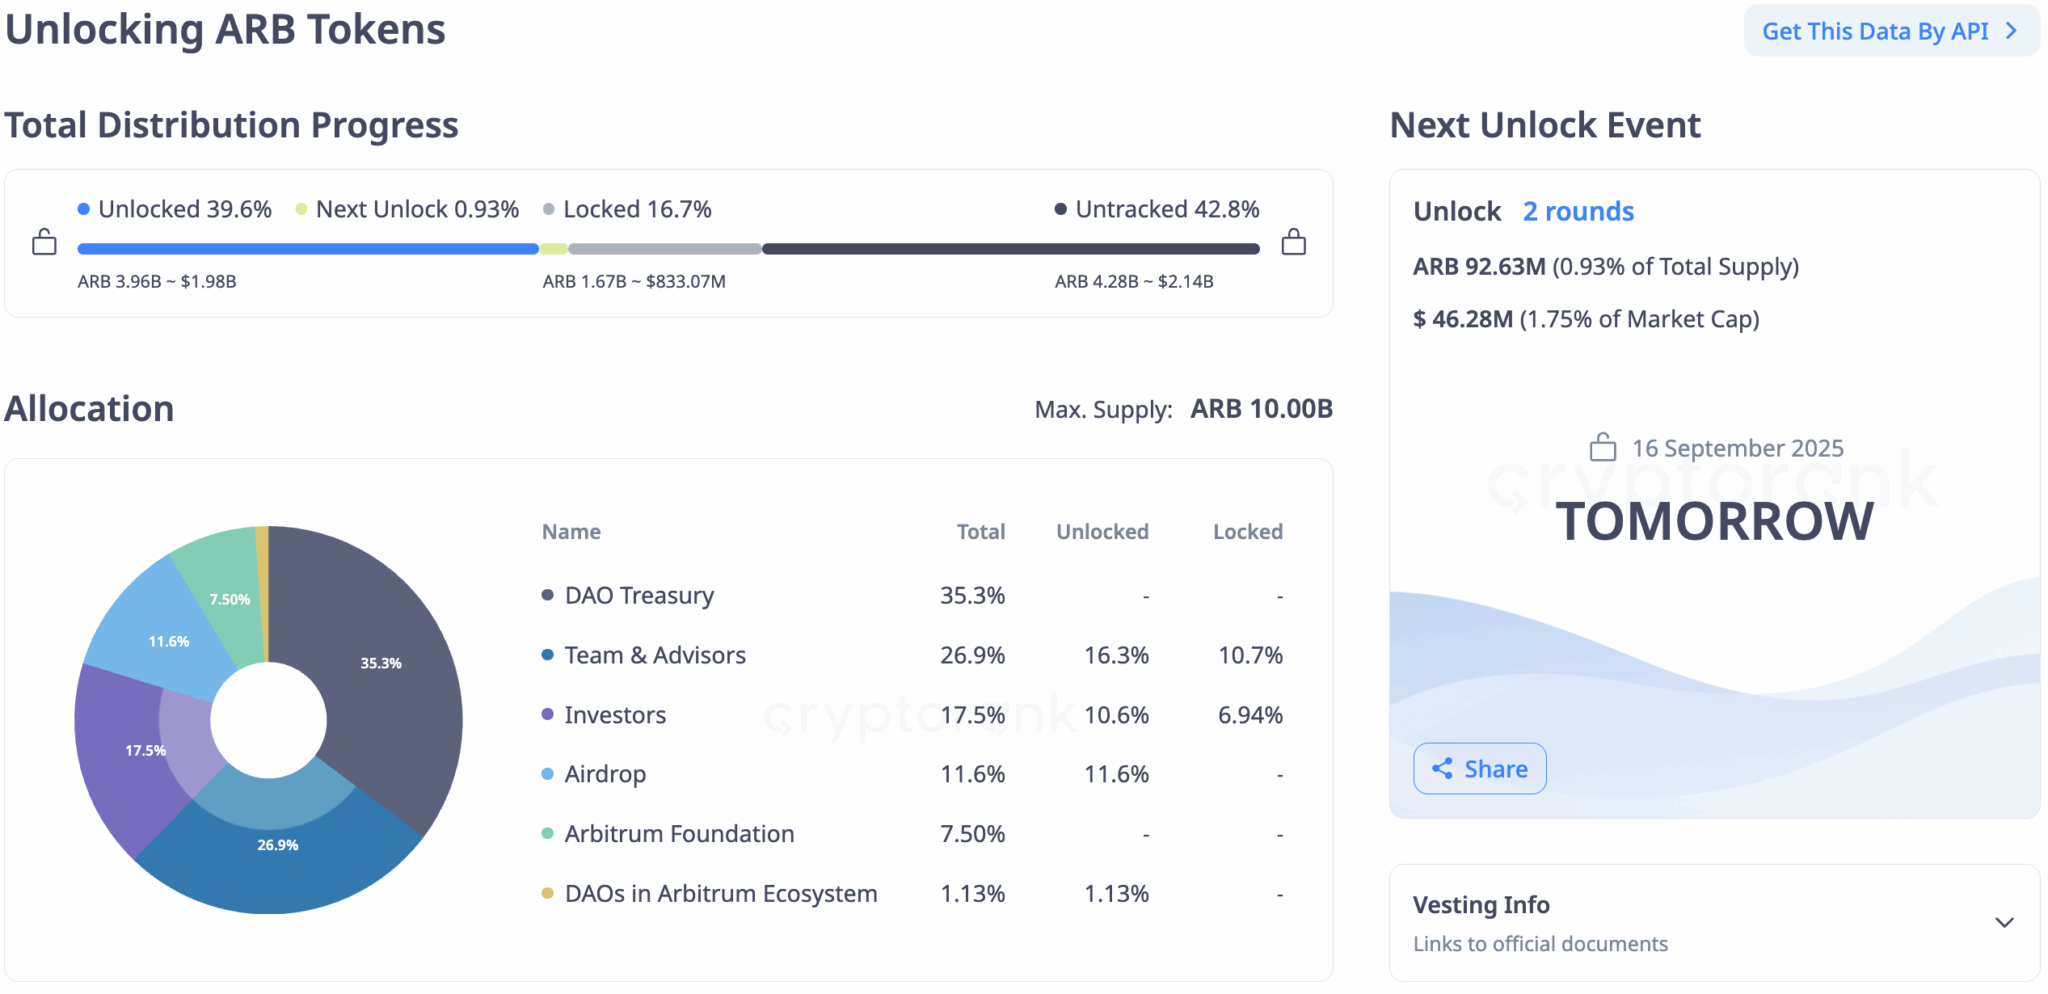Sort table by Locked column header
2048x994 pixels.
1247,532
